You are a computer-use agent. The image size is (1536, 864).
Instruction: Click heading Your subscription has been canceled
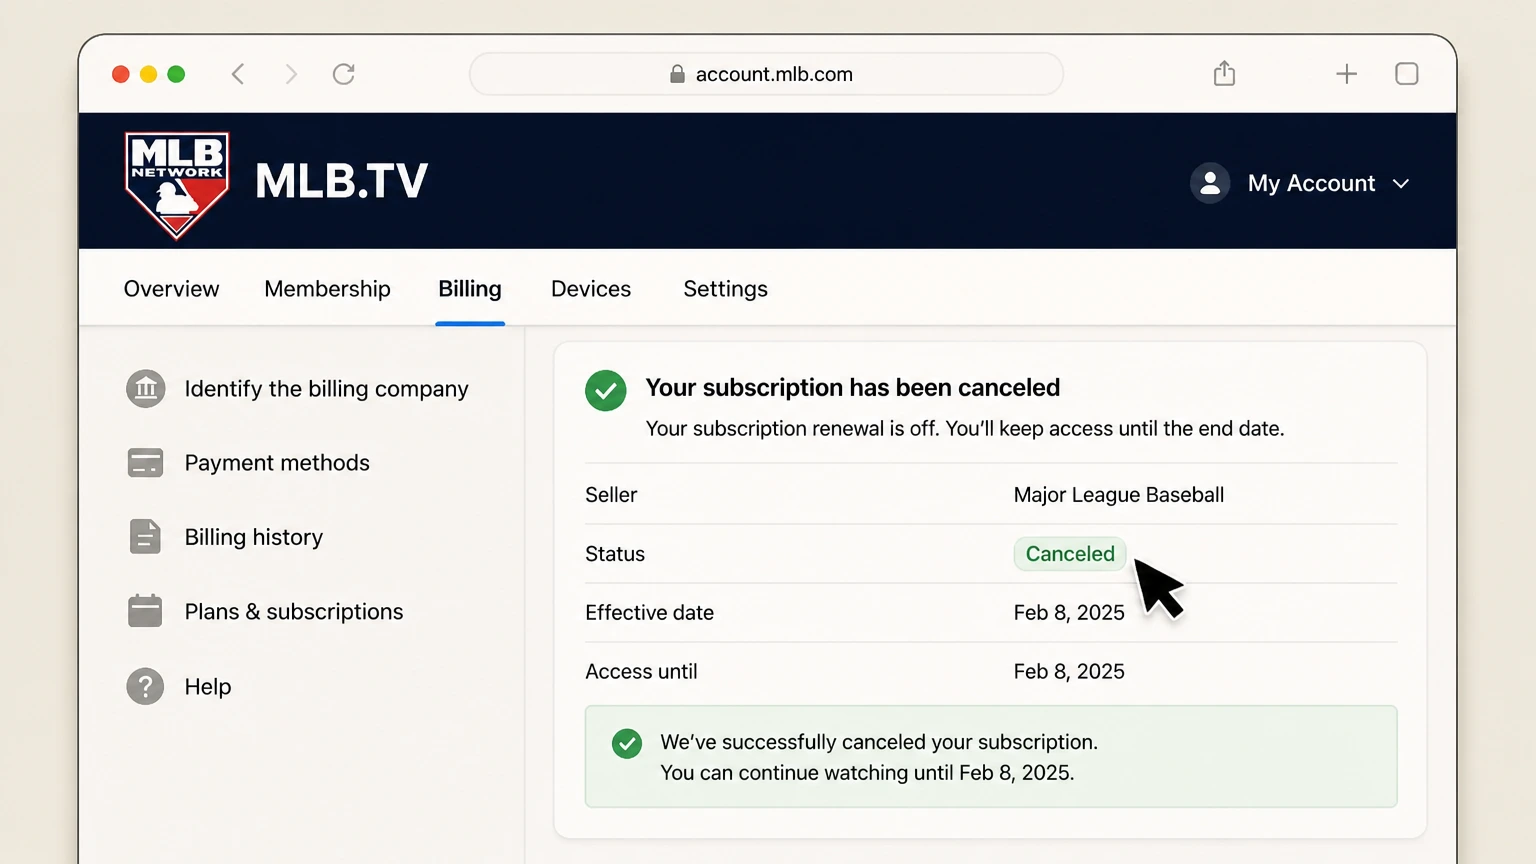853,388
